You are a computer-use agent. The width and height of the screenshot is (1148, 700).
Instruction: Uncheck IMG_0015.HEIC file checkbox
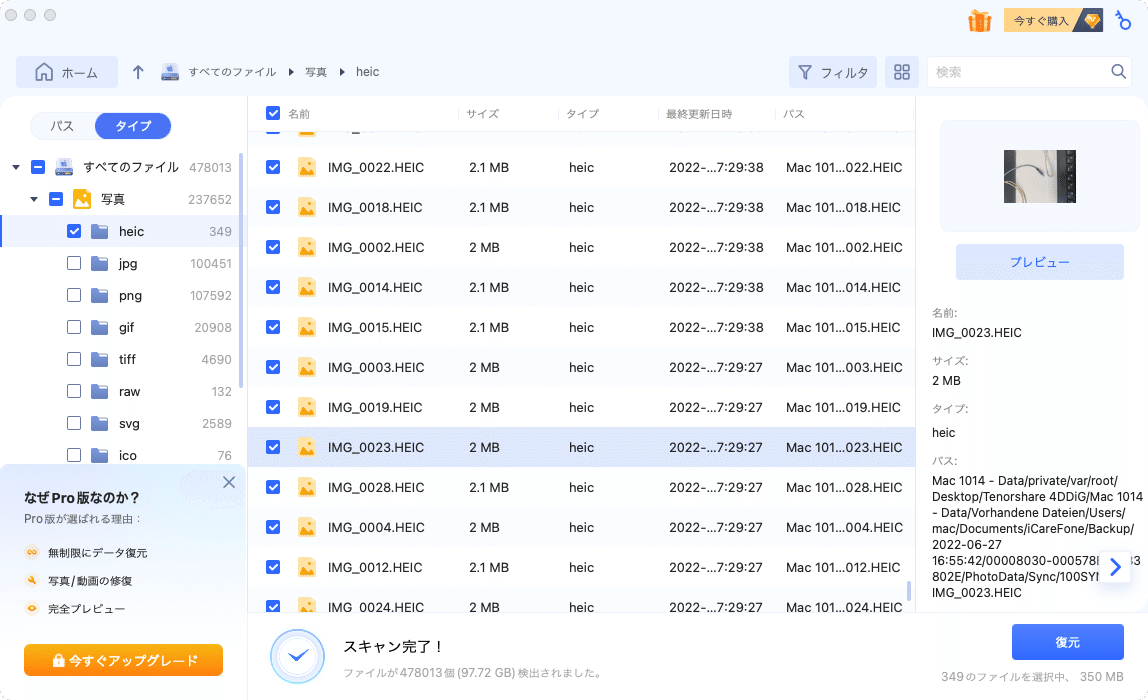pos(273,327)
